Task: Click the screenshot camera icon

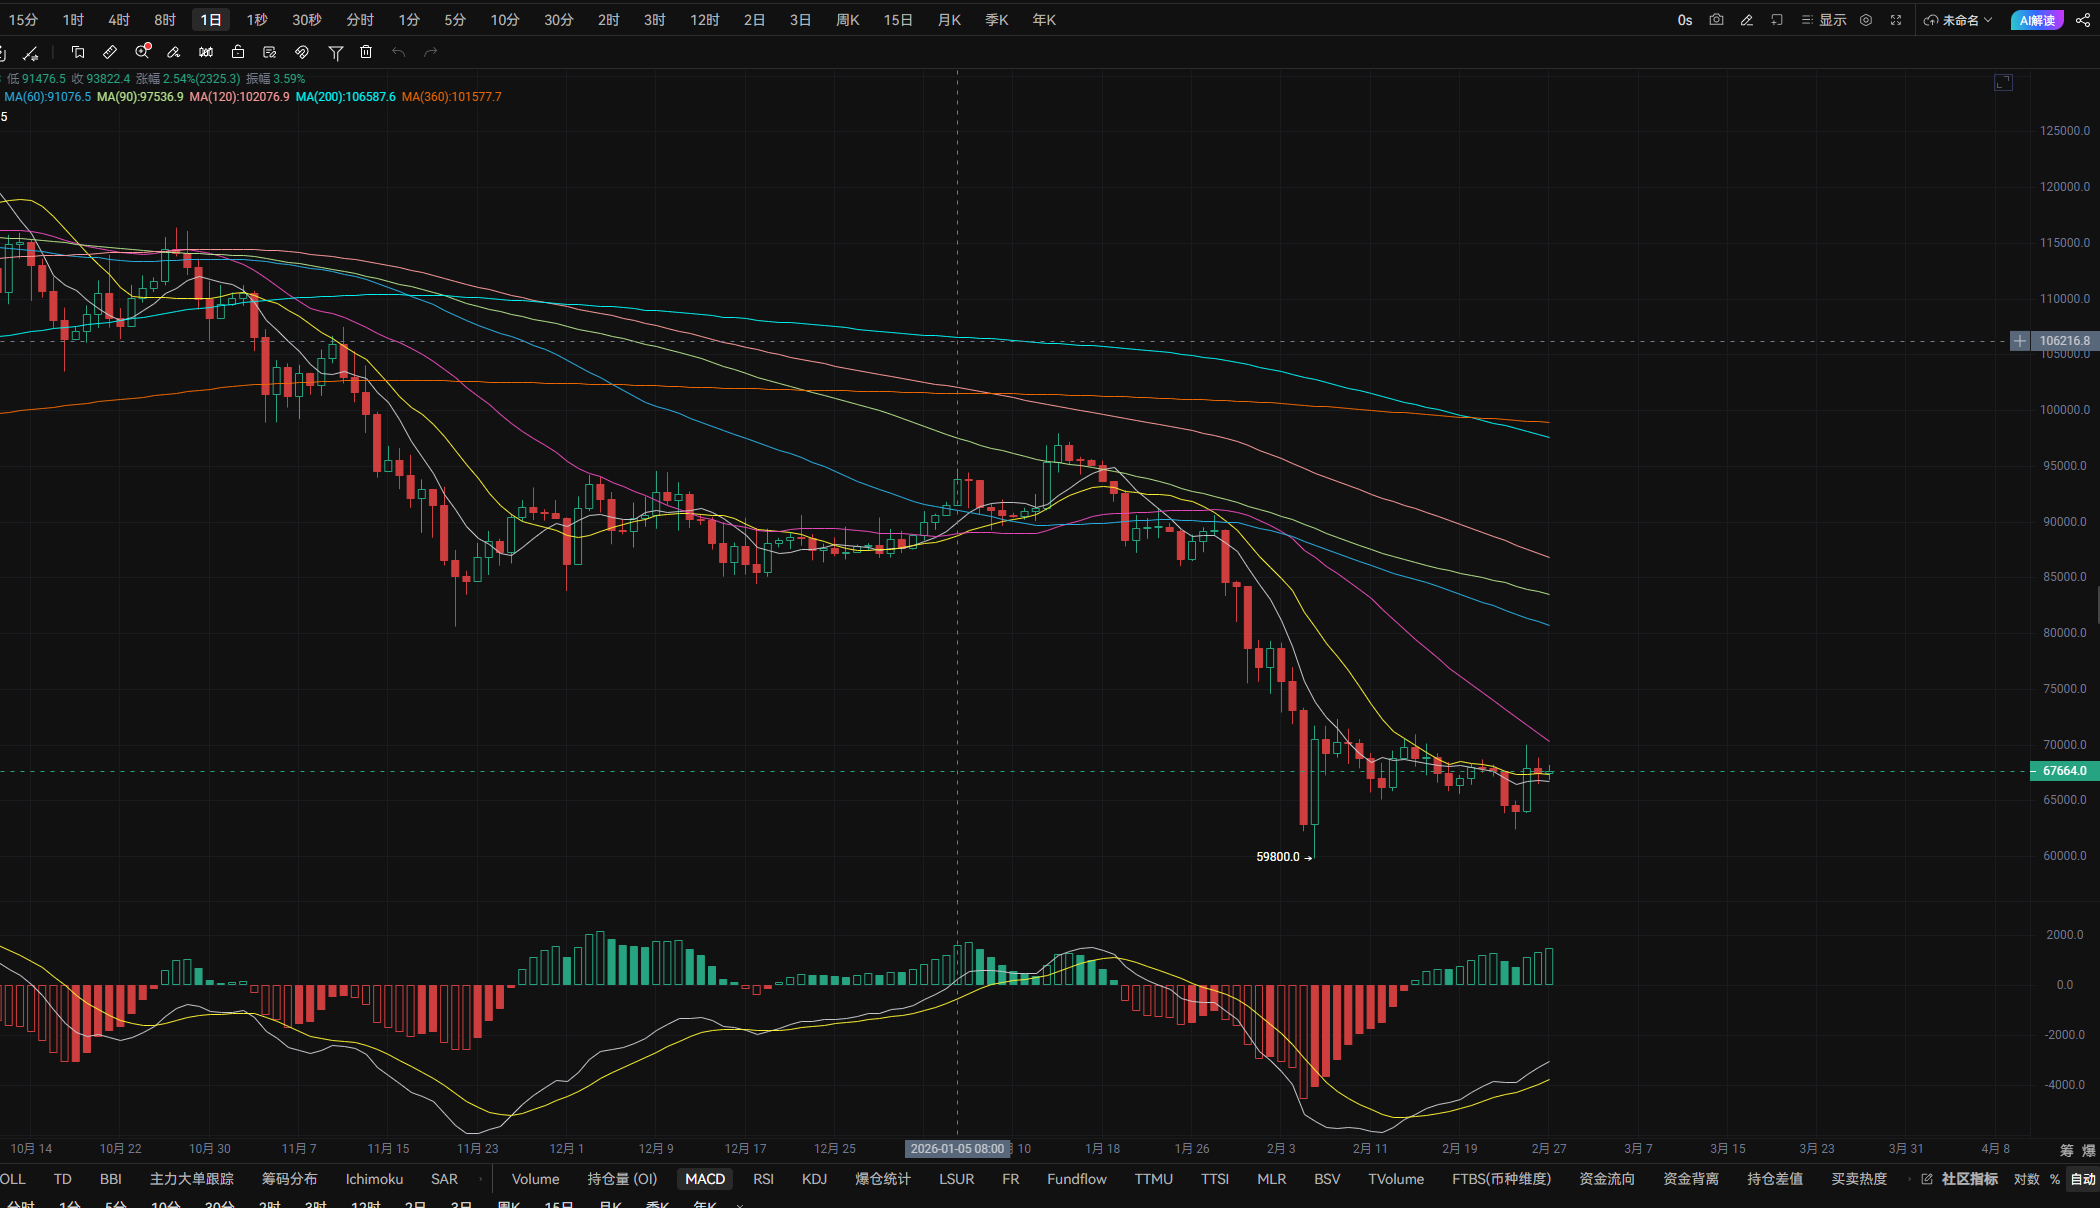Action: [1717, 20]
